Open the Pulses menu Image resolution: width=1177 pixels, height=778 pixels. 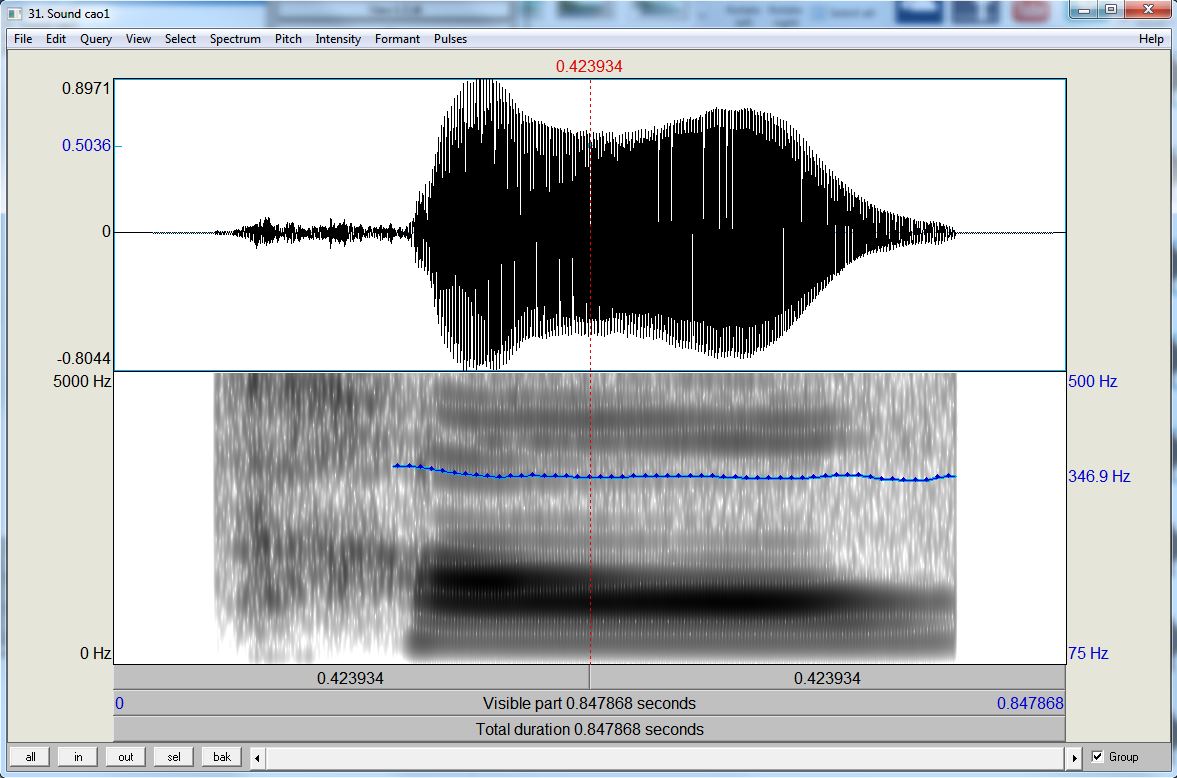click(450, 39)
